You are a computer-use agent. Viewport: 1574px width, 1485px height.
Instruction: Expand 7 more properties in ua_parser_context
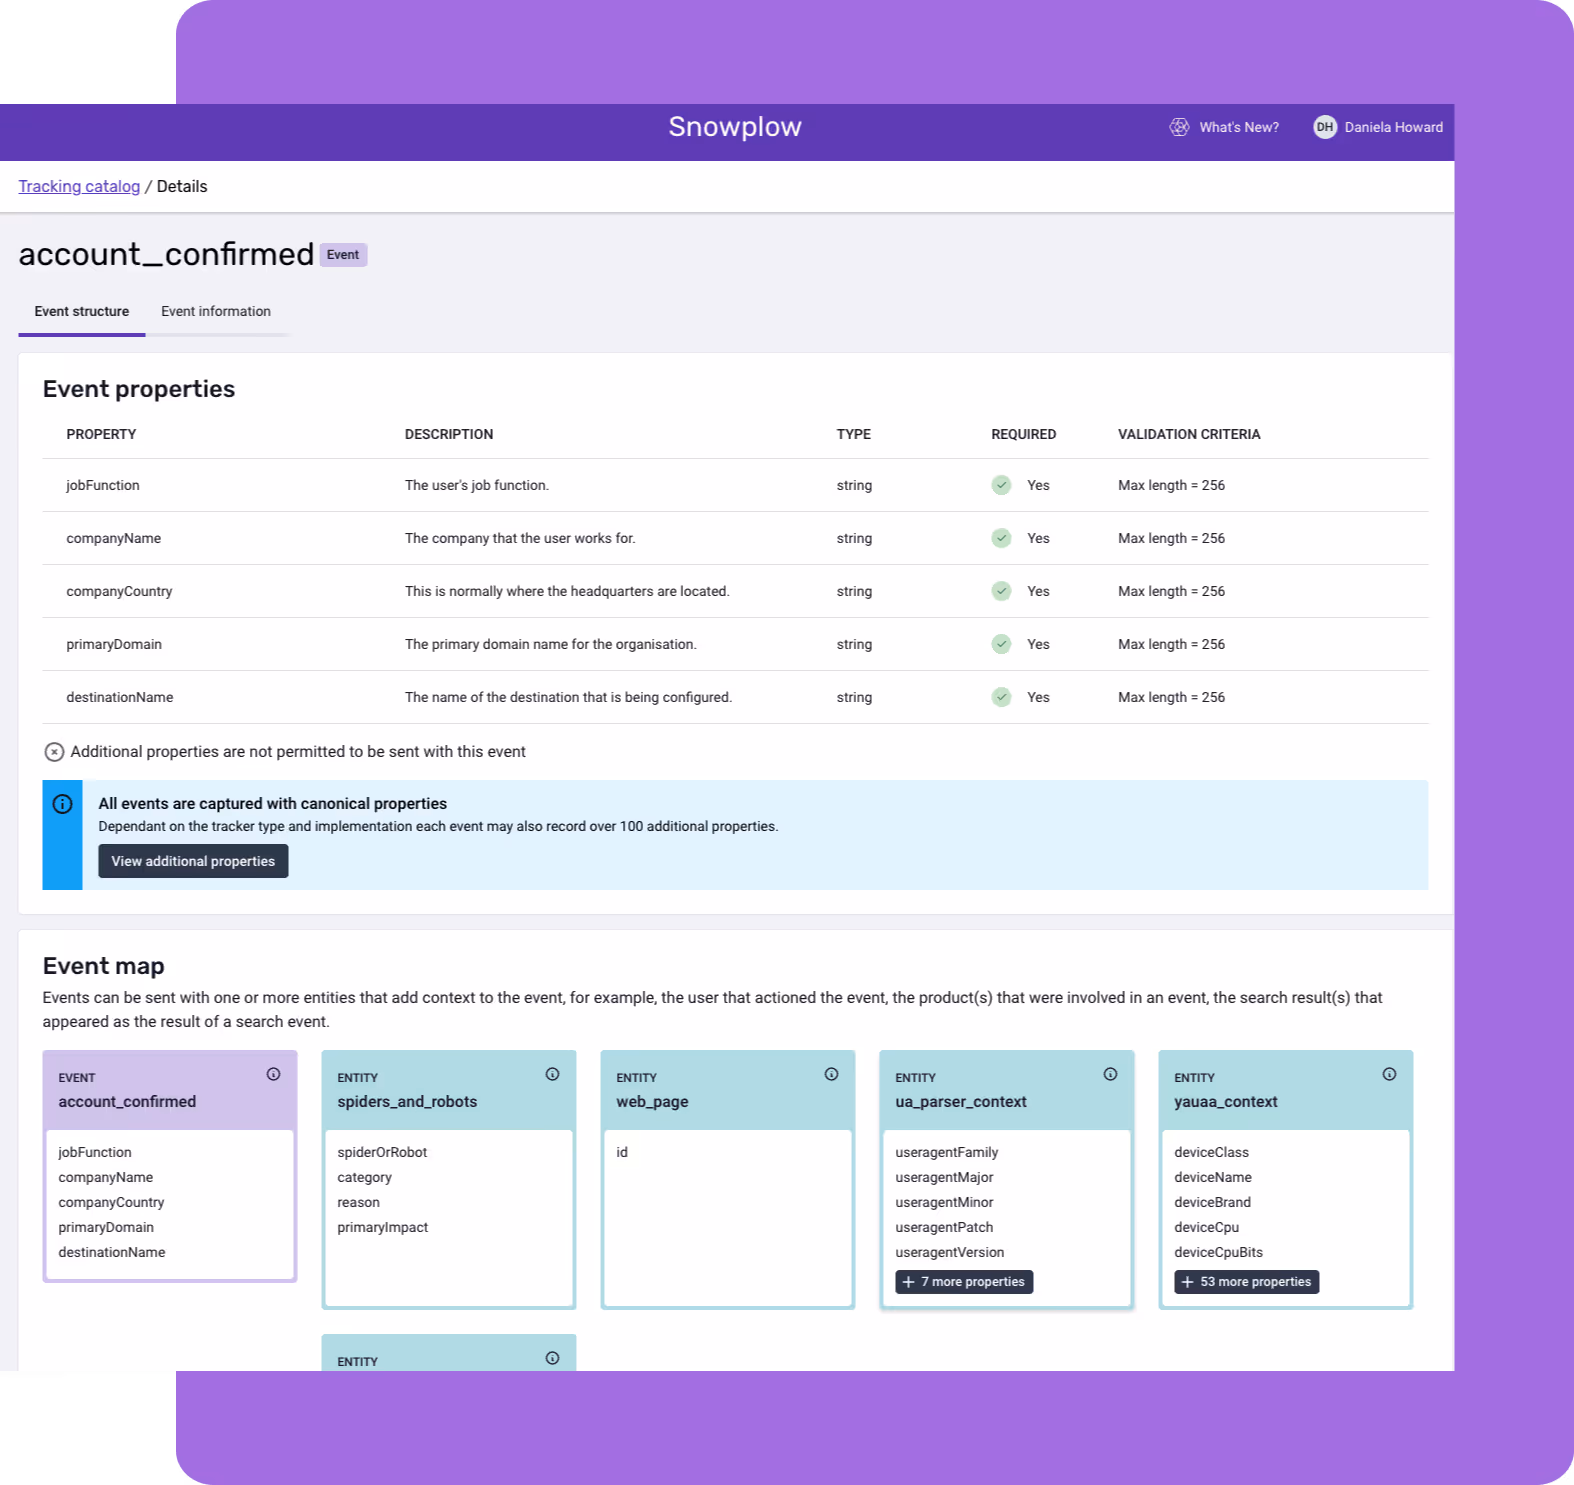point(964,1282)
